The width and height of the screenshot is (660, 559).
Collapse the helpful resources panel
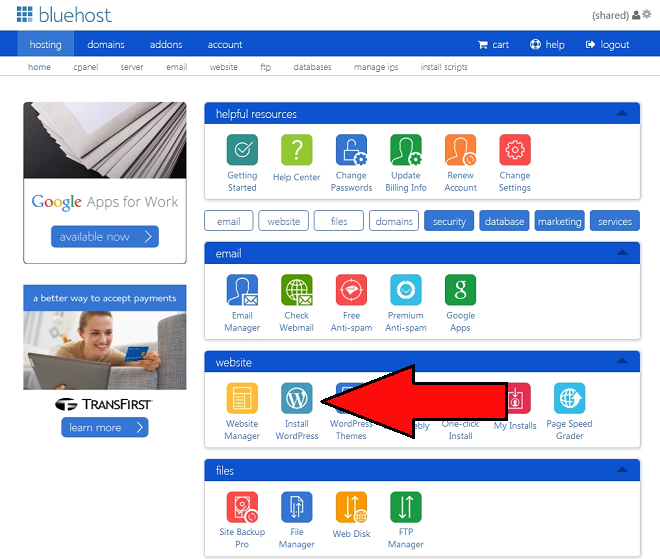point(622,113)
